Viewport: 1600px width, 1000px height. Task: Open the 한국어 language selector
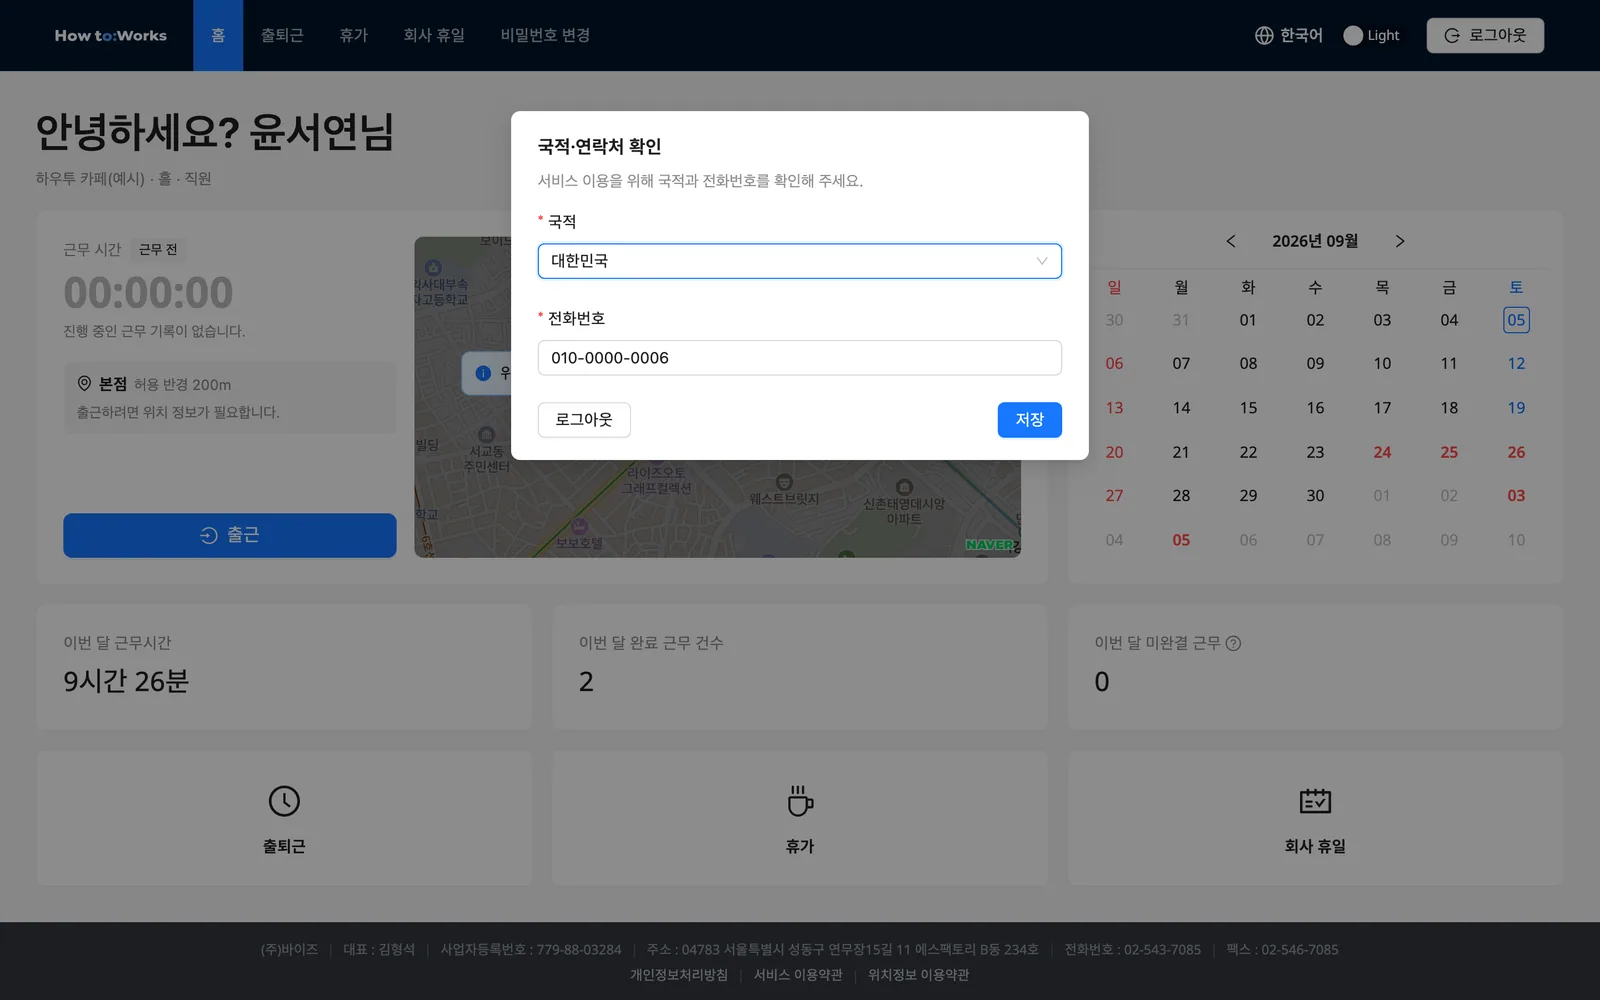pos(1289,35)
